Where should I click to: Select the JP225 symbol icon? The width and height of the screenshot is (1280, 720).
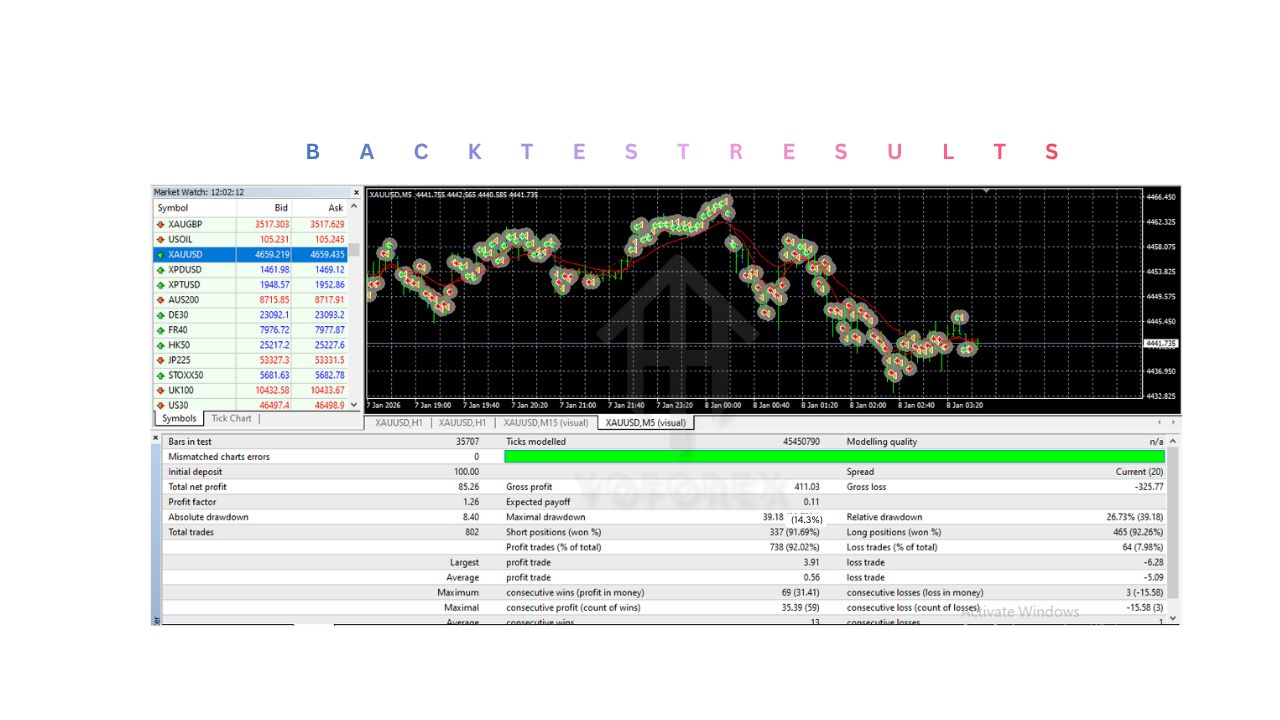(158, 359)
